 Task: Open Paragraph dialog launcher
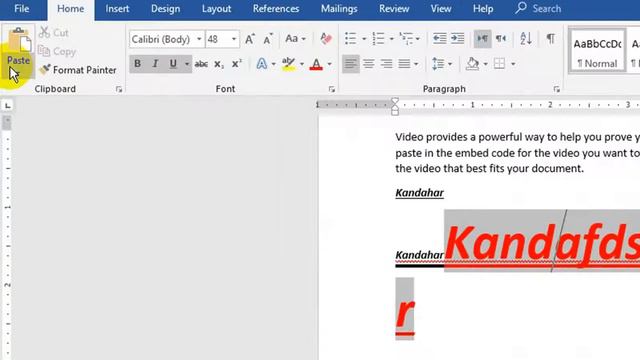tap(556, 89)
